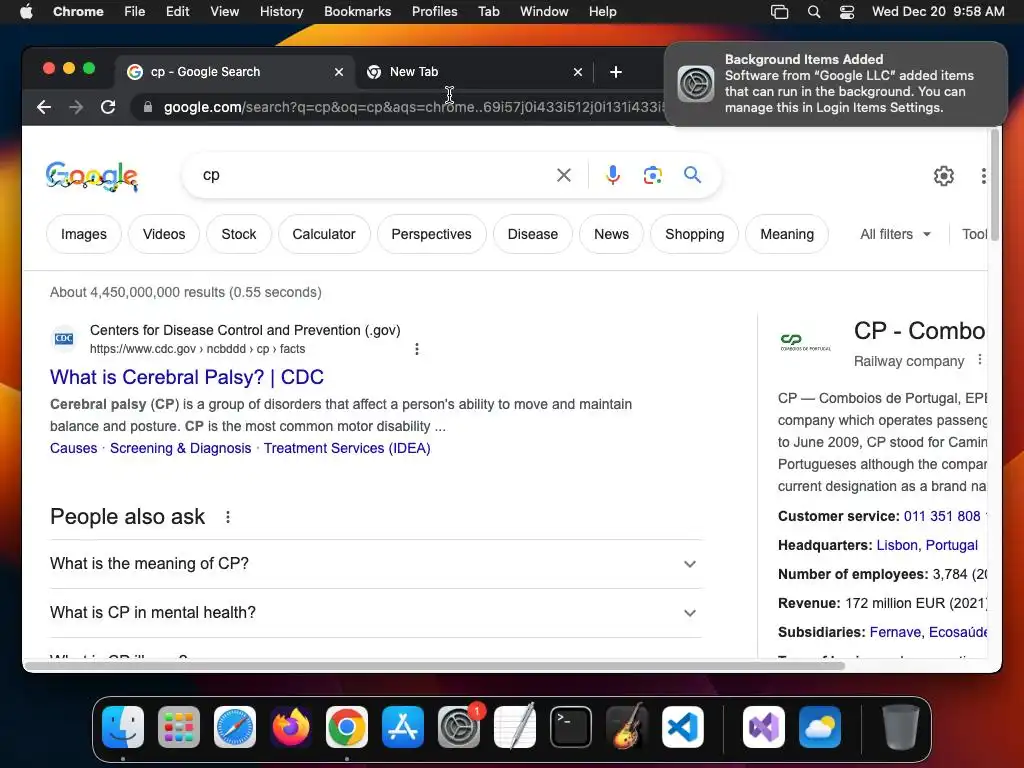Start voice search with the microphone icon
The width and height of the screenshot is (1024, 768).
[613, 175]
